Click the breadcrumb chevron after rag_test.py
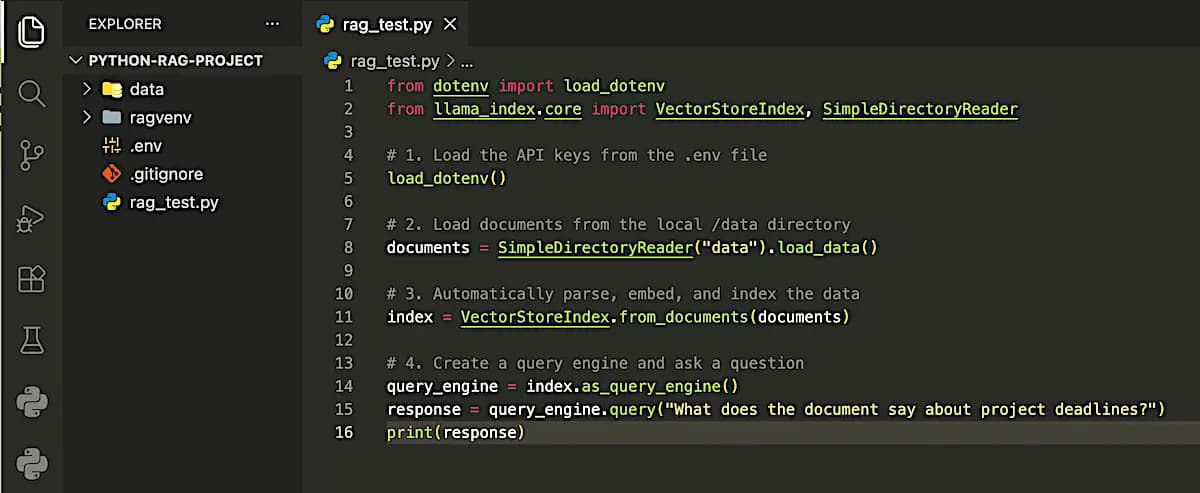This screenshot has height=493, width=1200. 451,62
